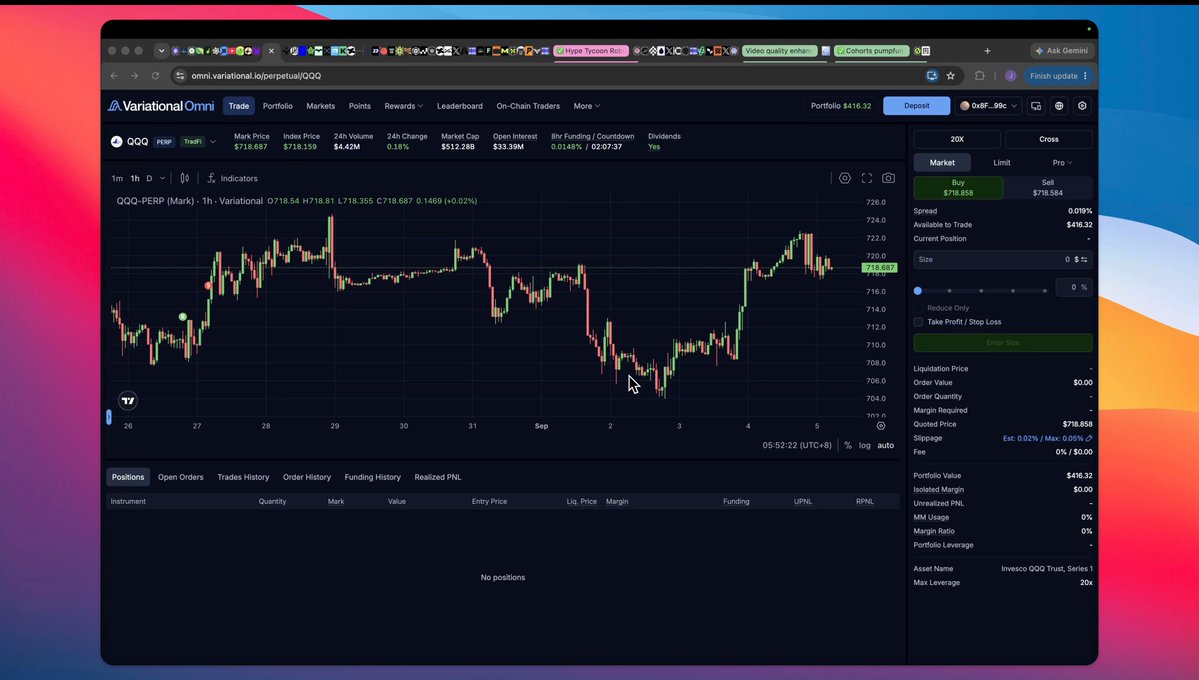This screenshot has height=680, width=1199.
Task: Select the Sell side at $718.584
Action: coord(1048,187)
